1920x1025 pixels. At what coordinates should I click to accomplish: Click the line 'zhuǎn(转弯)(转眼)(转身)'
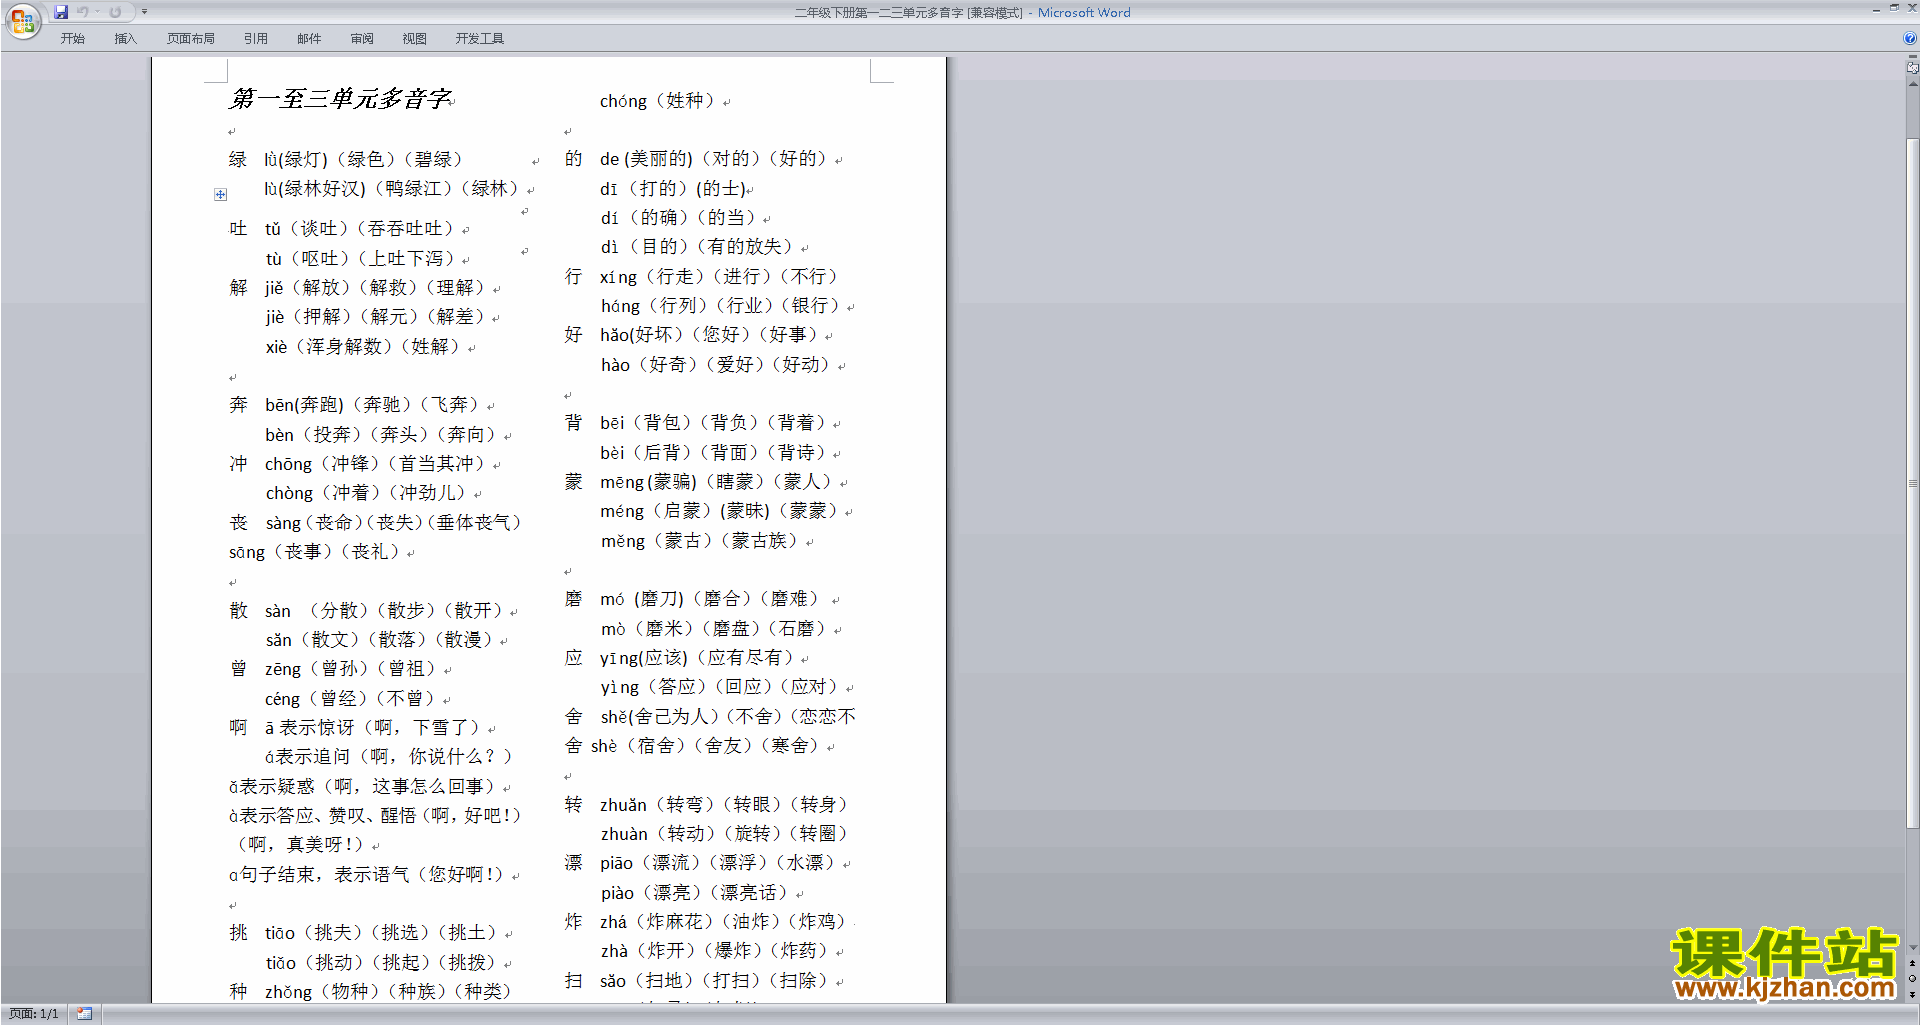click(x=724, y=805)
